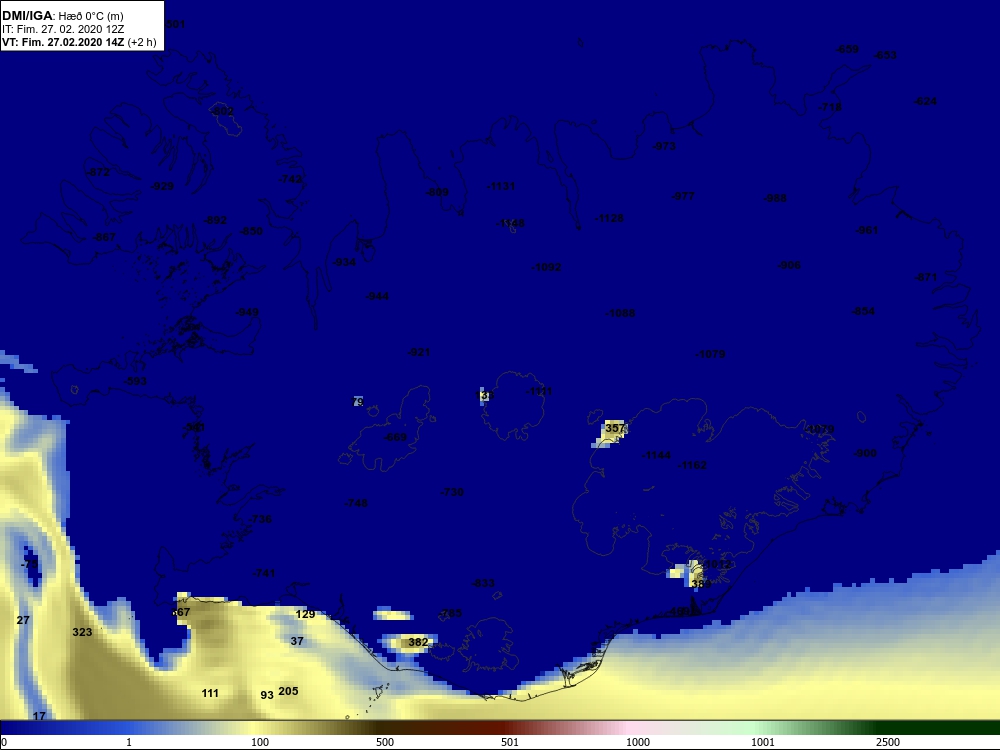Click the map value '93'
This screenshot has width=1000, height=750.
[x=267, y=695]
